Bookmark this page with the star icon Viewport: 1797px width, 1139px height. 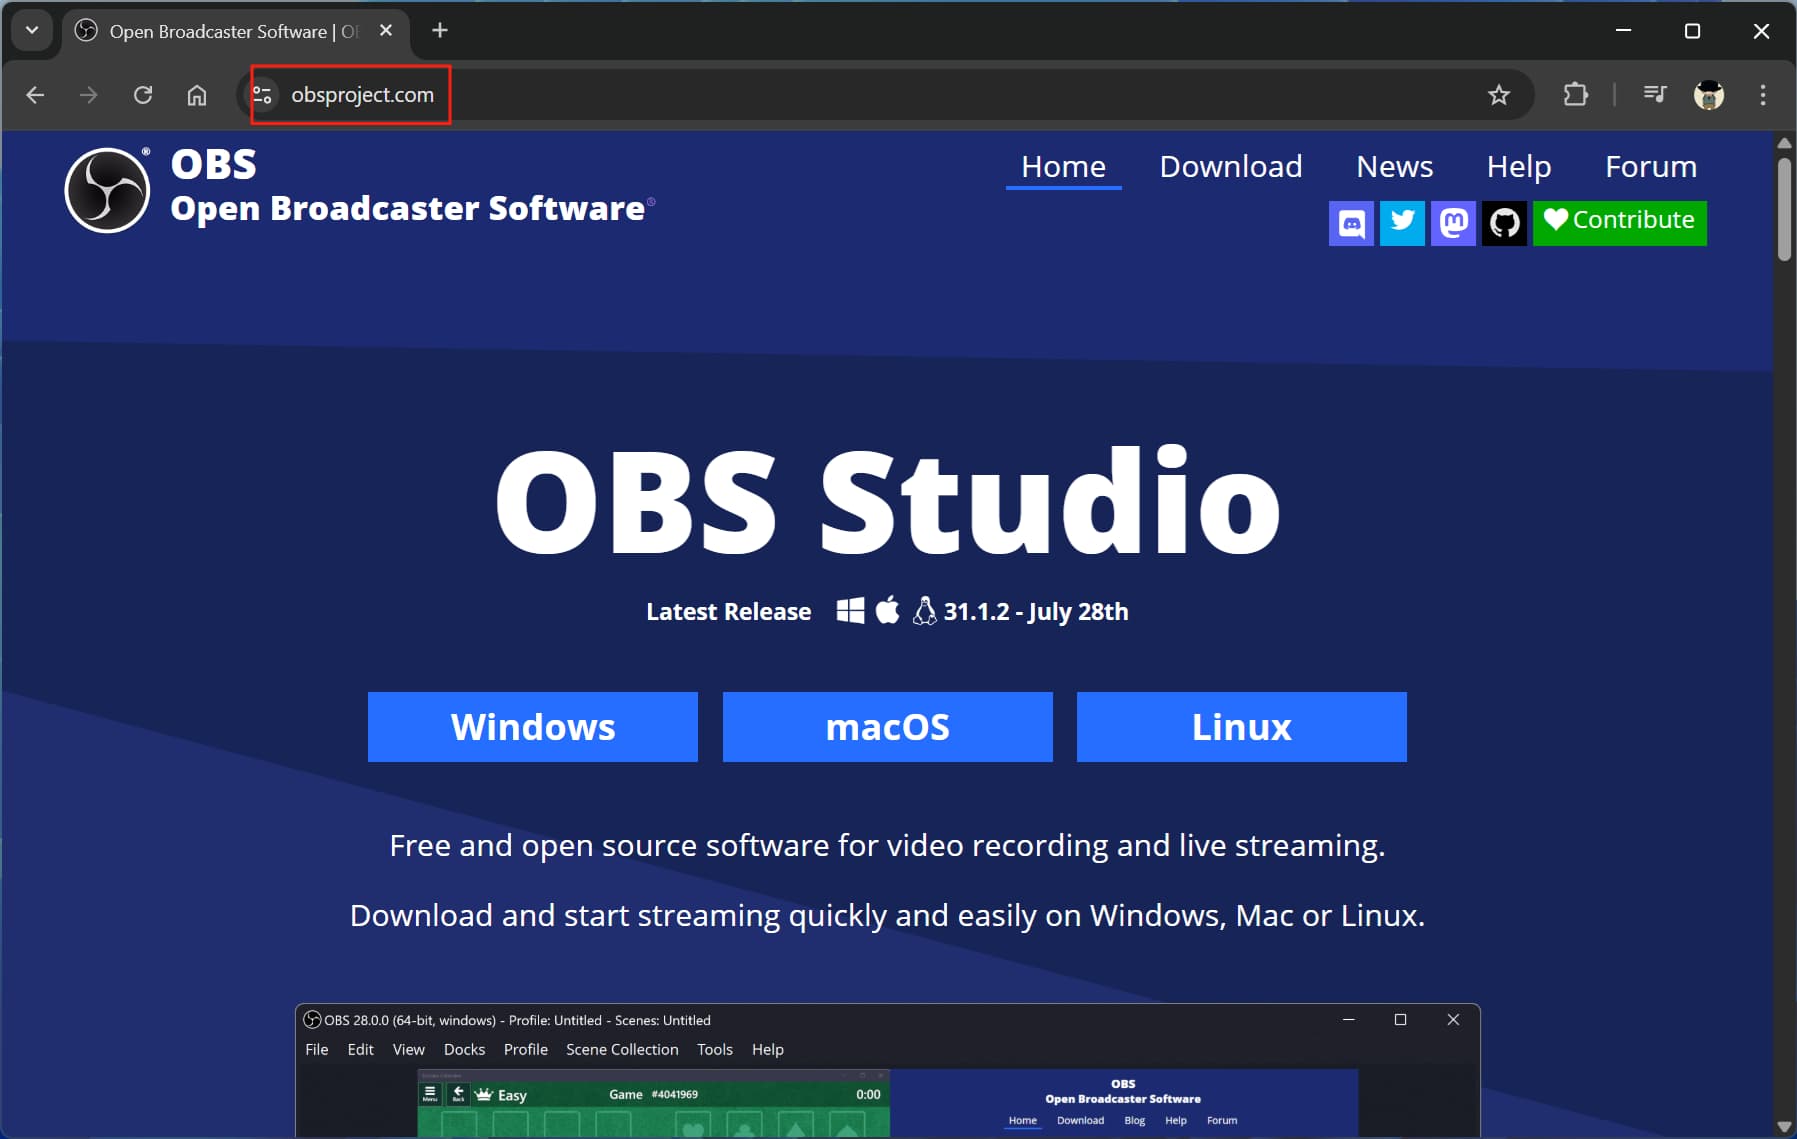1498,95
